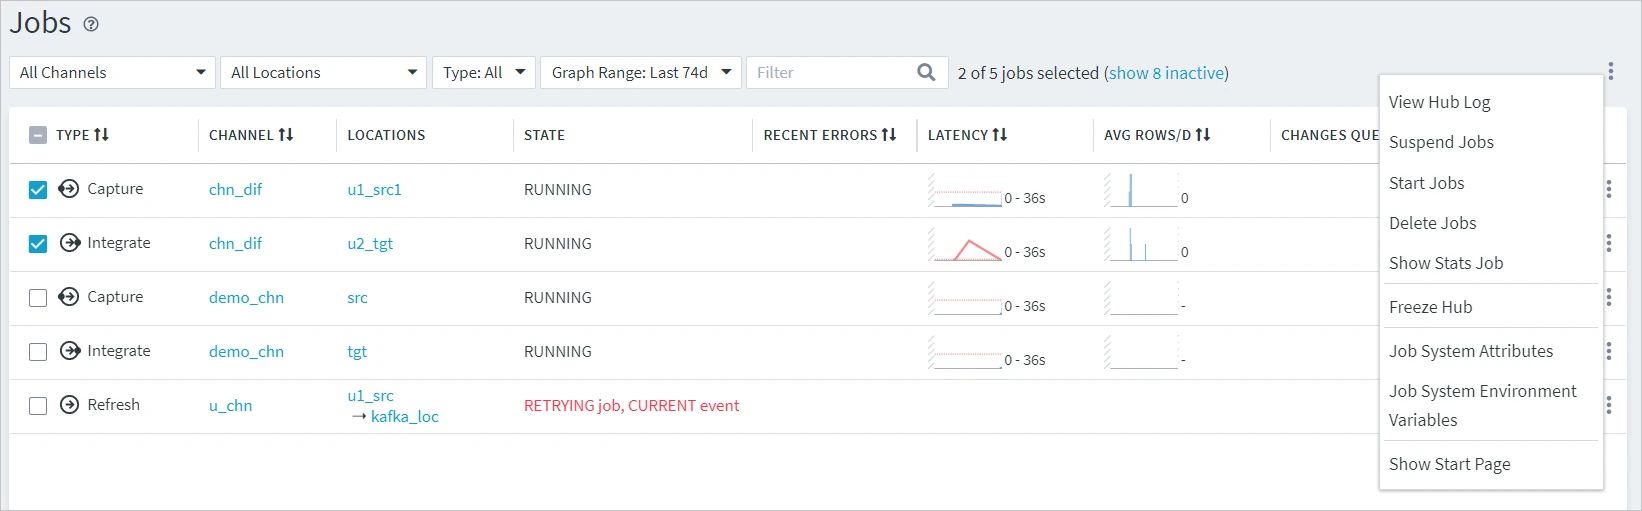Select Freeze Hub in the menu

coord(1430,307)
